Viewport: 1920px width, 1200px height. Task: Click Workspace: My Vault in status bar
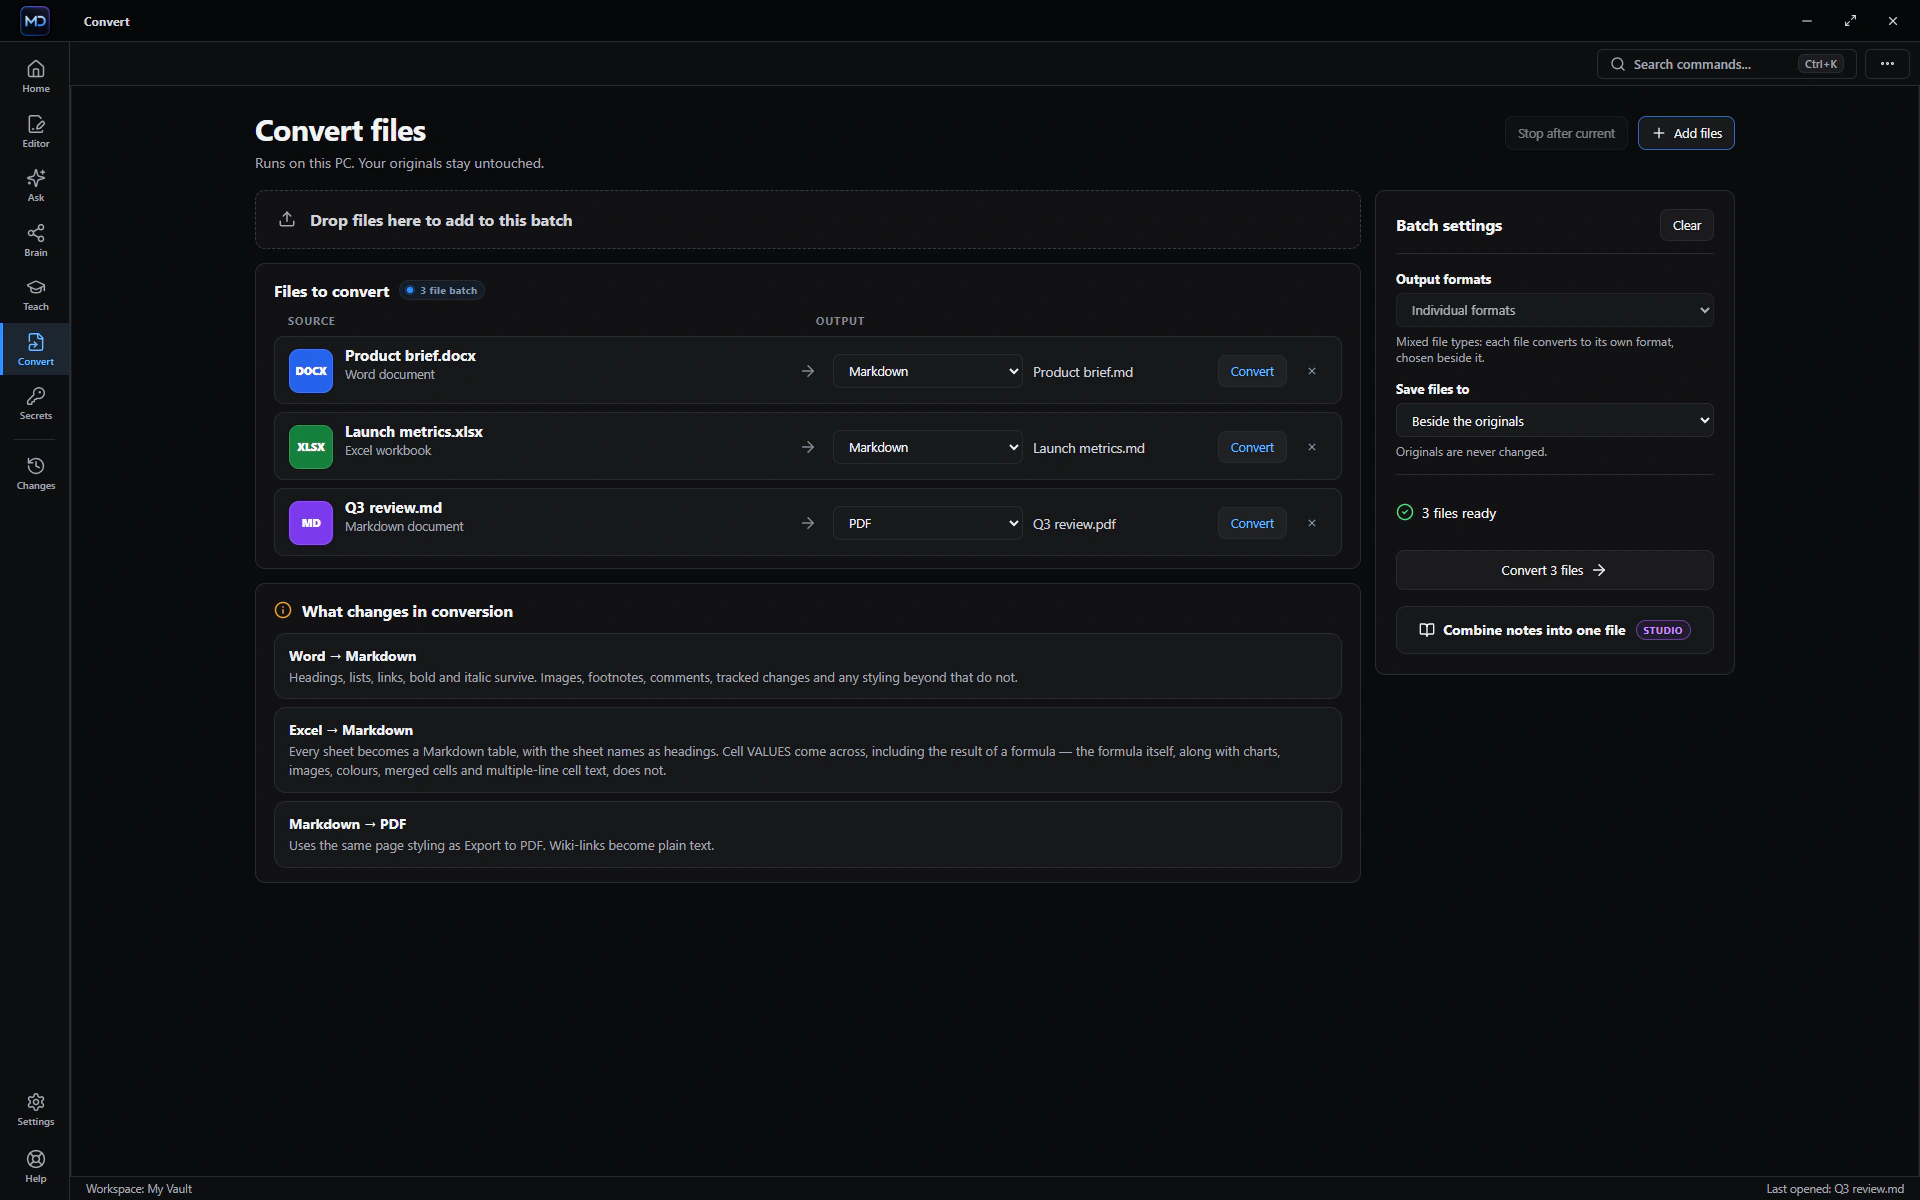click(139, 1189)
